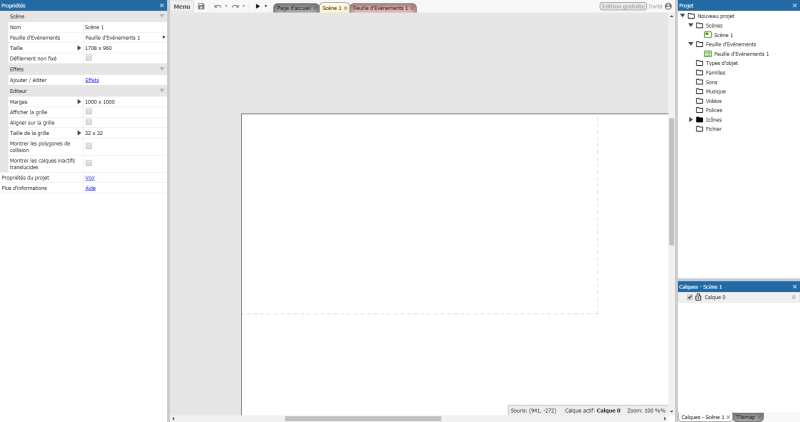Click the Undo arrow icon
The image size is (800, 422).
pos(218,7)
